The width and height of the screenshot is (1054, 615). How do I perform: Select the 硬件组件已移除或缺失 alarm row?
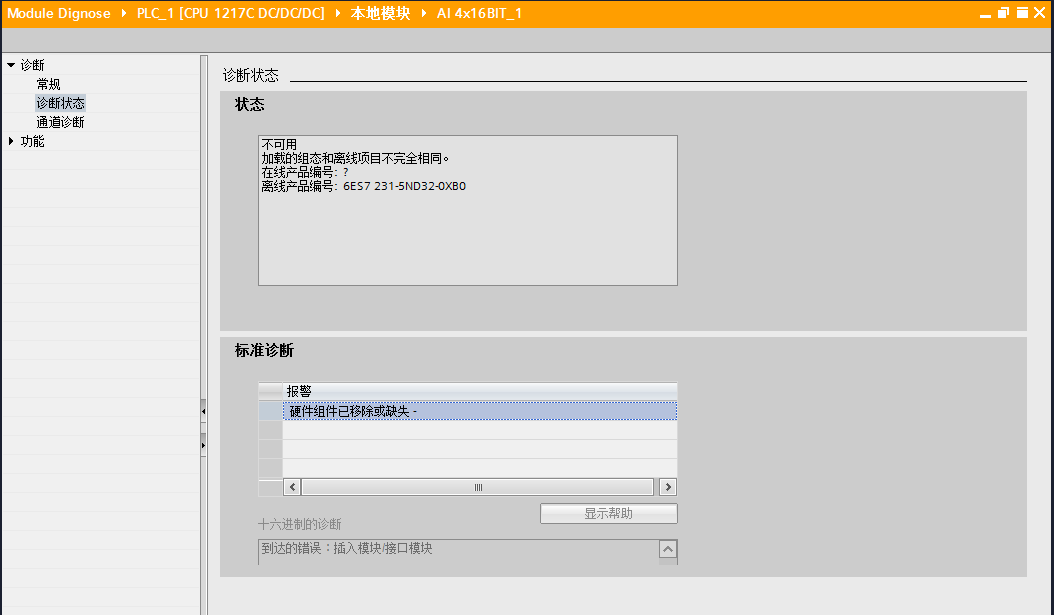point(479,411)
